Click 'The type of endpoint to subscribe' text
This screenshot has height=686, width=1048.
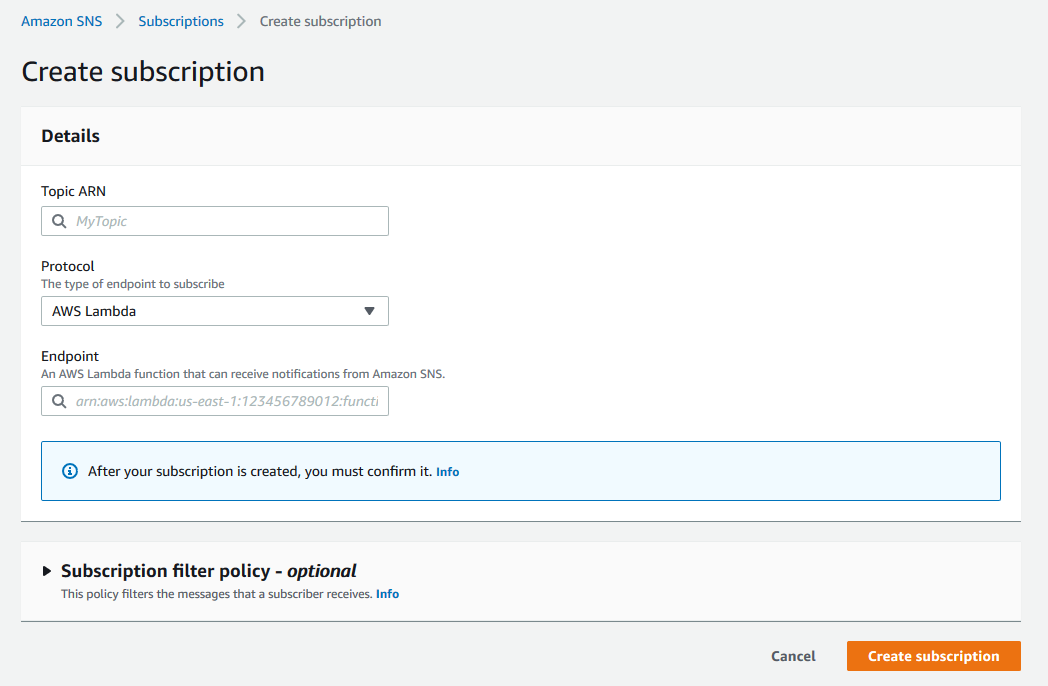pos(133,284)
